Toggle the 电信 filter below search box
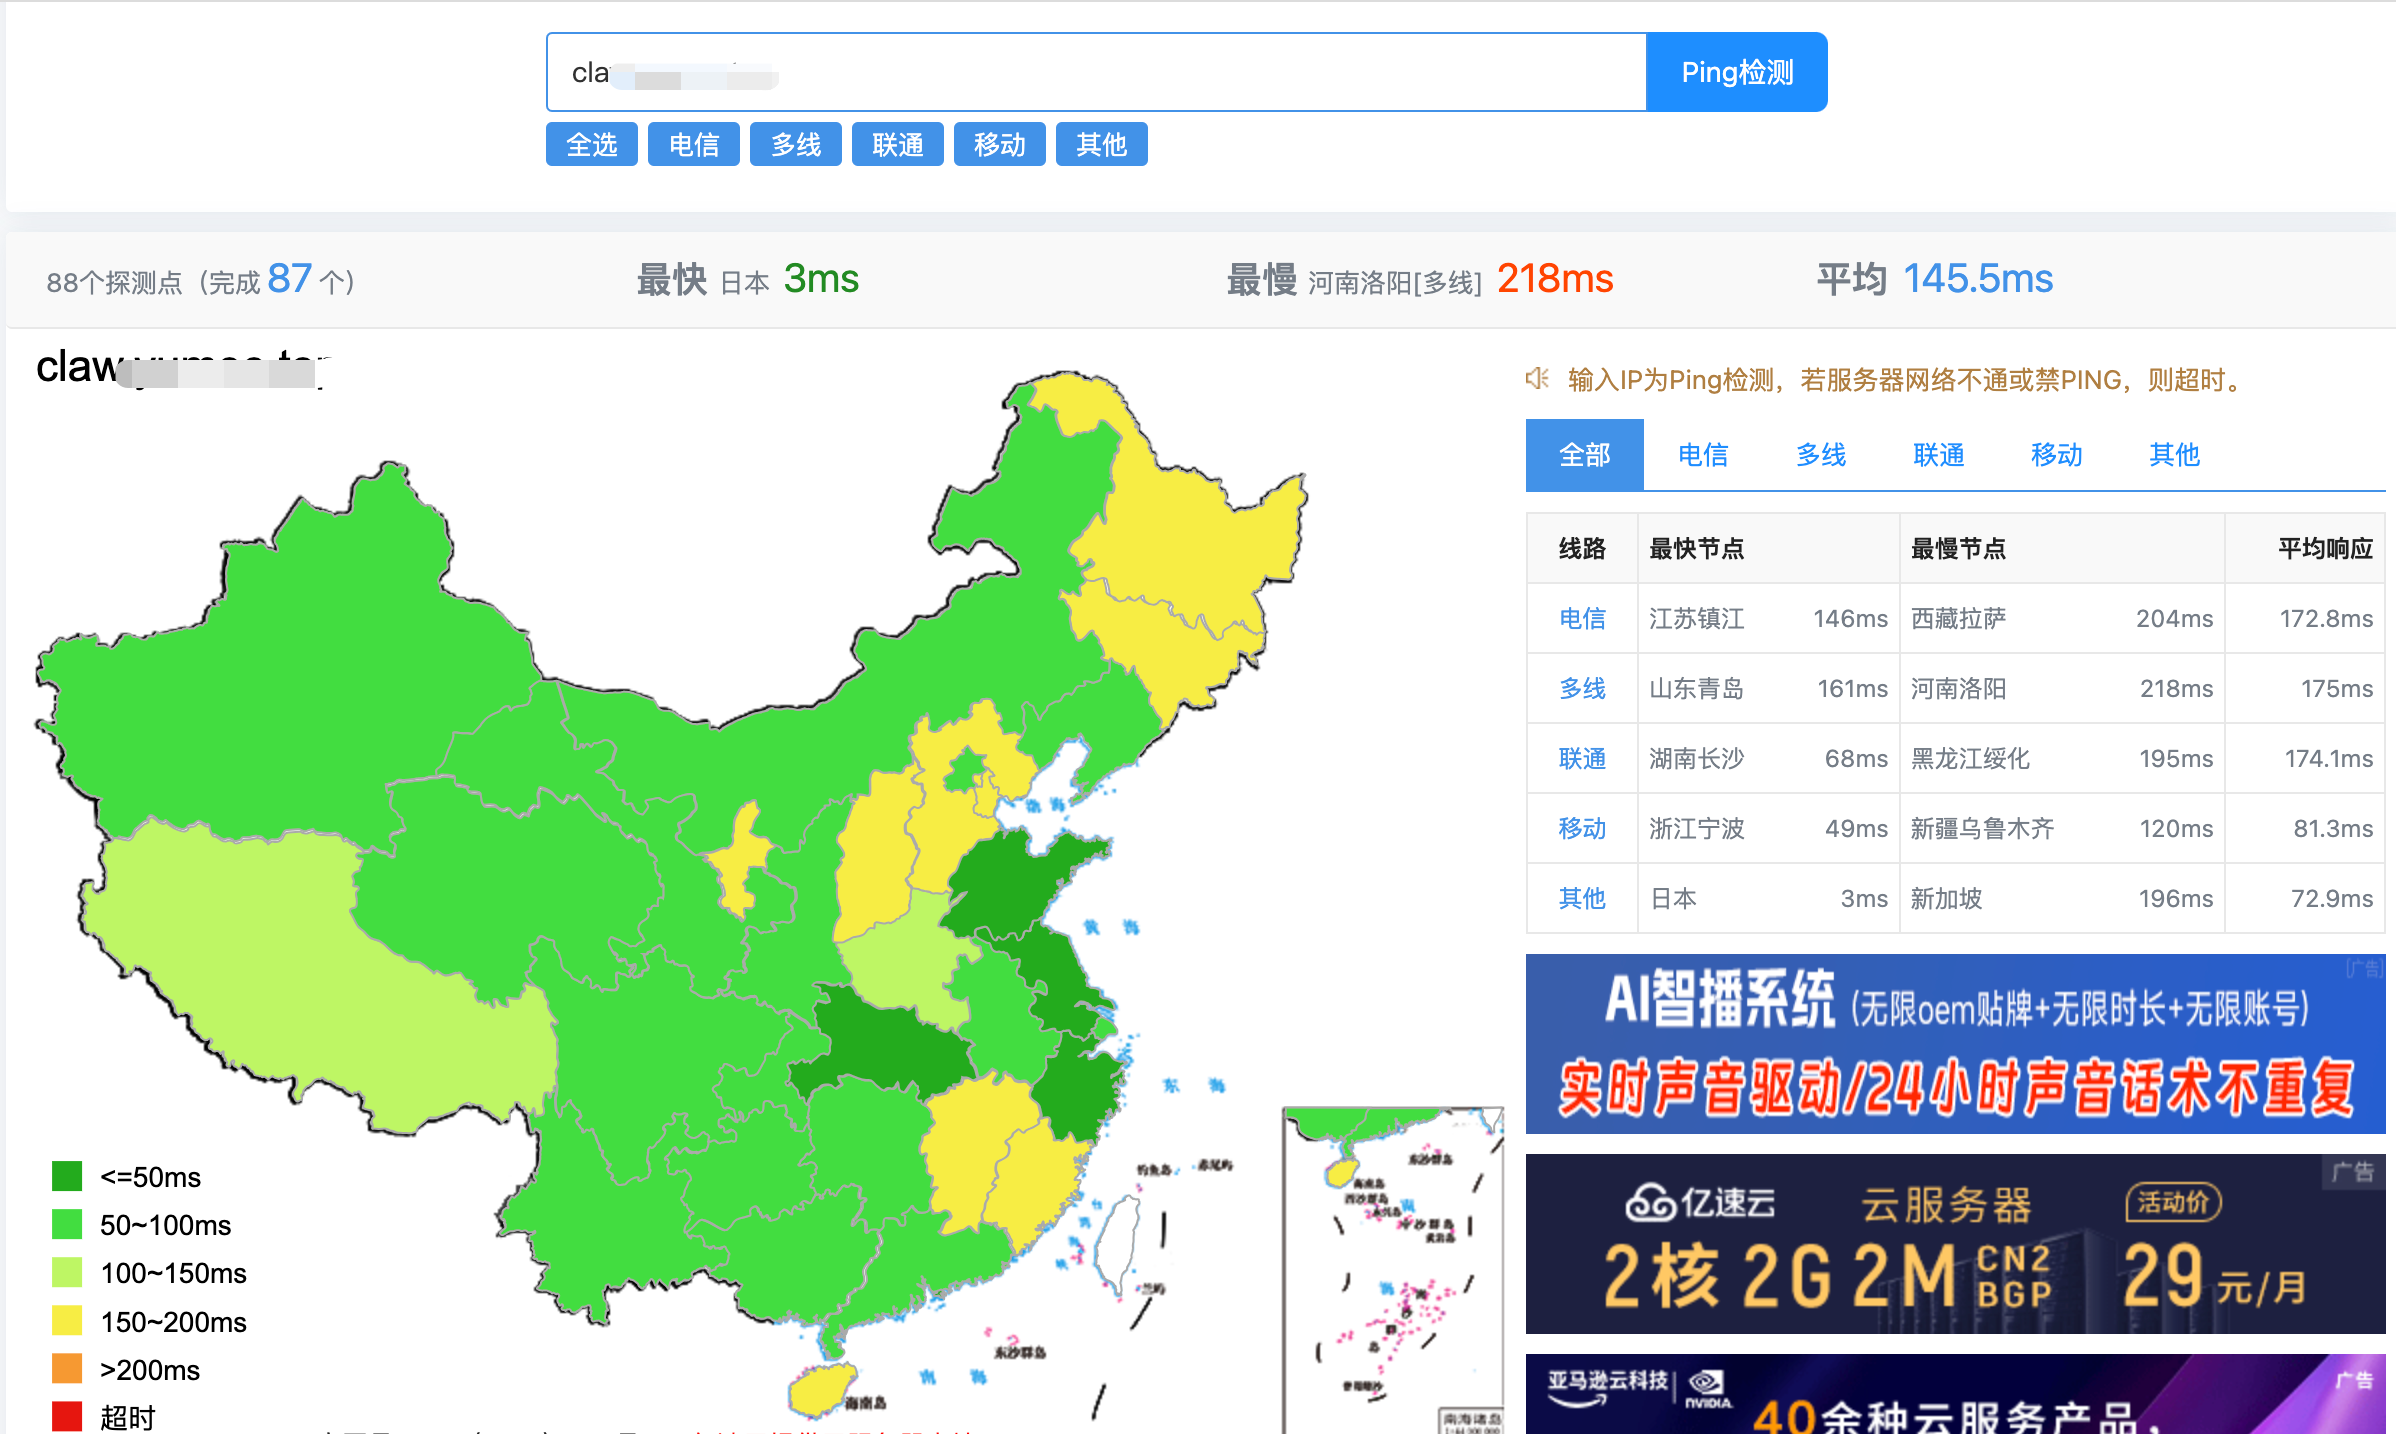This screenshot has height=1434, width=2396. click(x=694, y=145)
